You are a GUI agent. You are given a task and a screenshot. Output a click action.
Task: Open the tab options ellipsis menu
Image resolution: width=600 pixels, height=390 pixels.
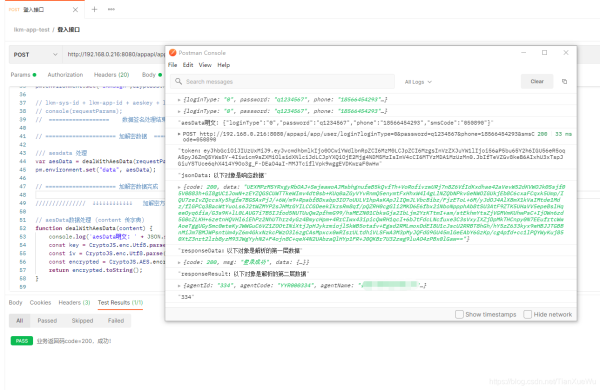[x=111, y=10]
